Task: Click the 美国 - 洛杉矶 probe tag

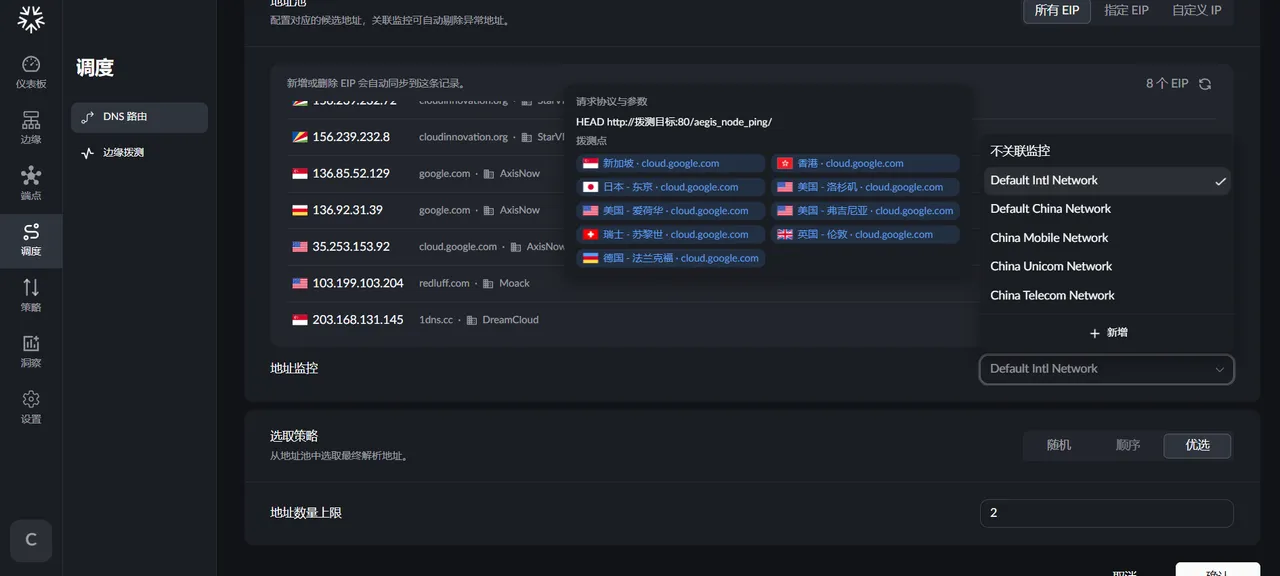Action: [865, 187]
